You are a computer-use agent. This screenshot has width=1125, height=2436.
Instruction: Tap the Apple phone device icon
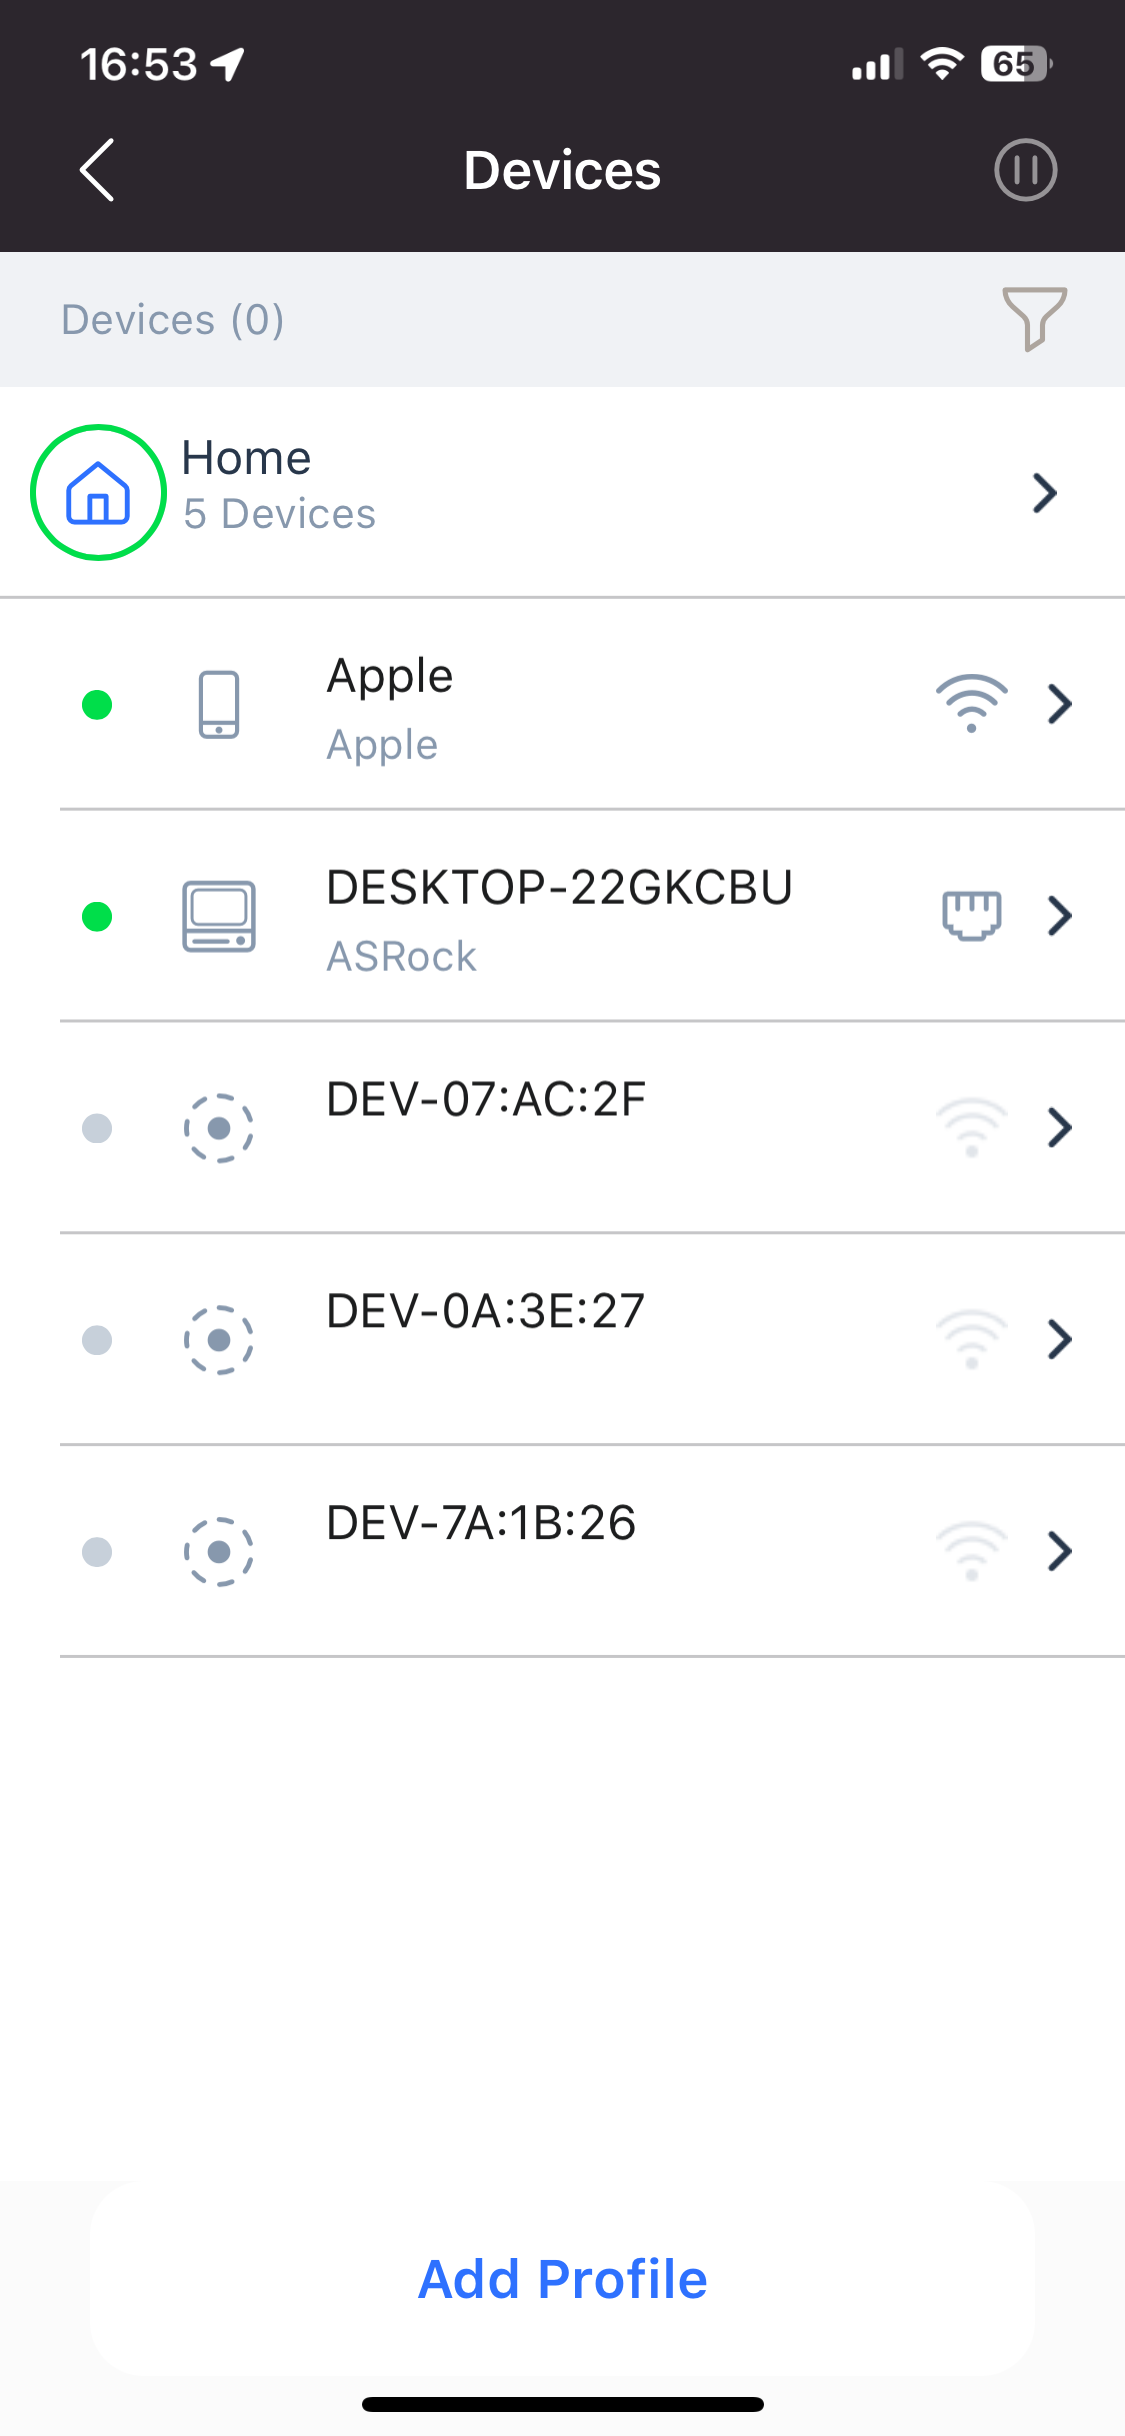point(218,705)
